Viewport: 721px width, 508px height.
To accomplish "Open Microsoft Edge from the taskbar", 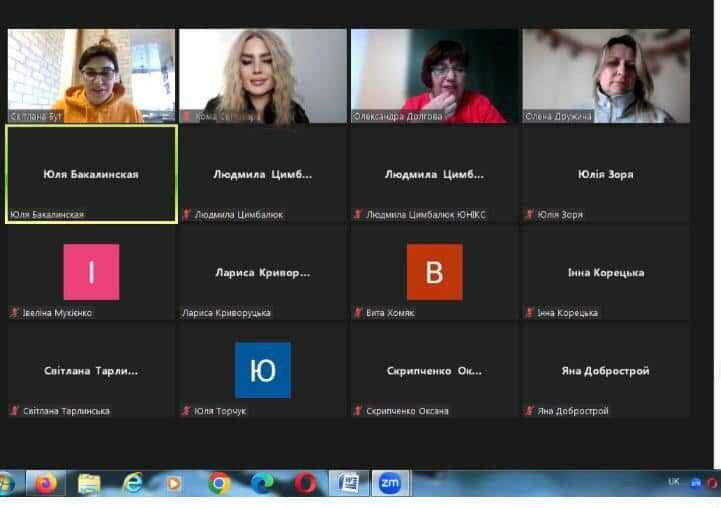I will pyautogui.click(x=262, y=484).
